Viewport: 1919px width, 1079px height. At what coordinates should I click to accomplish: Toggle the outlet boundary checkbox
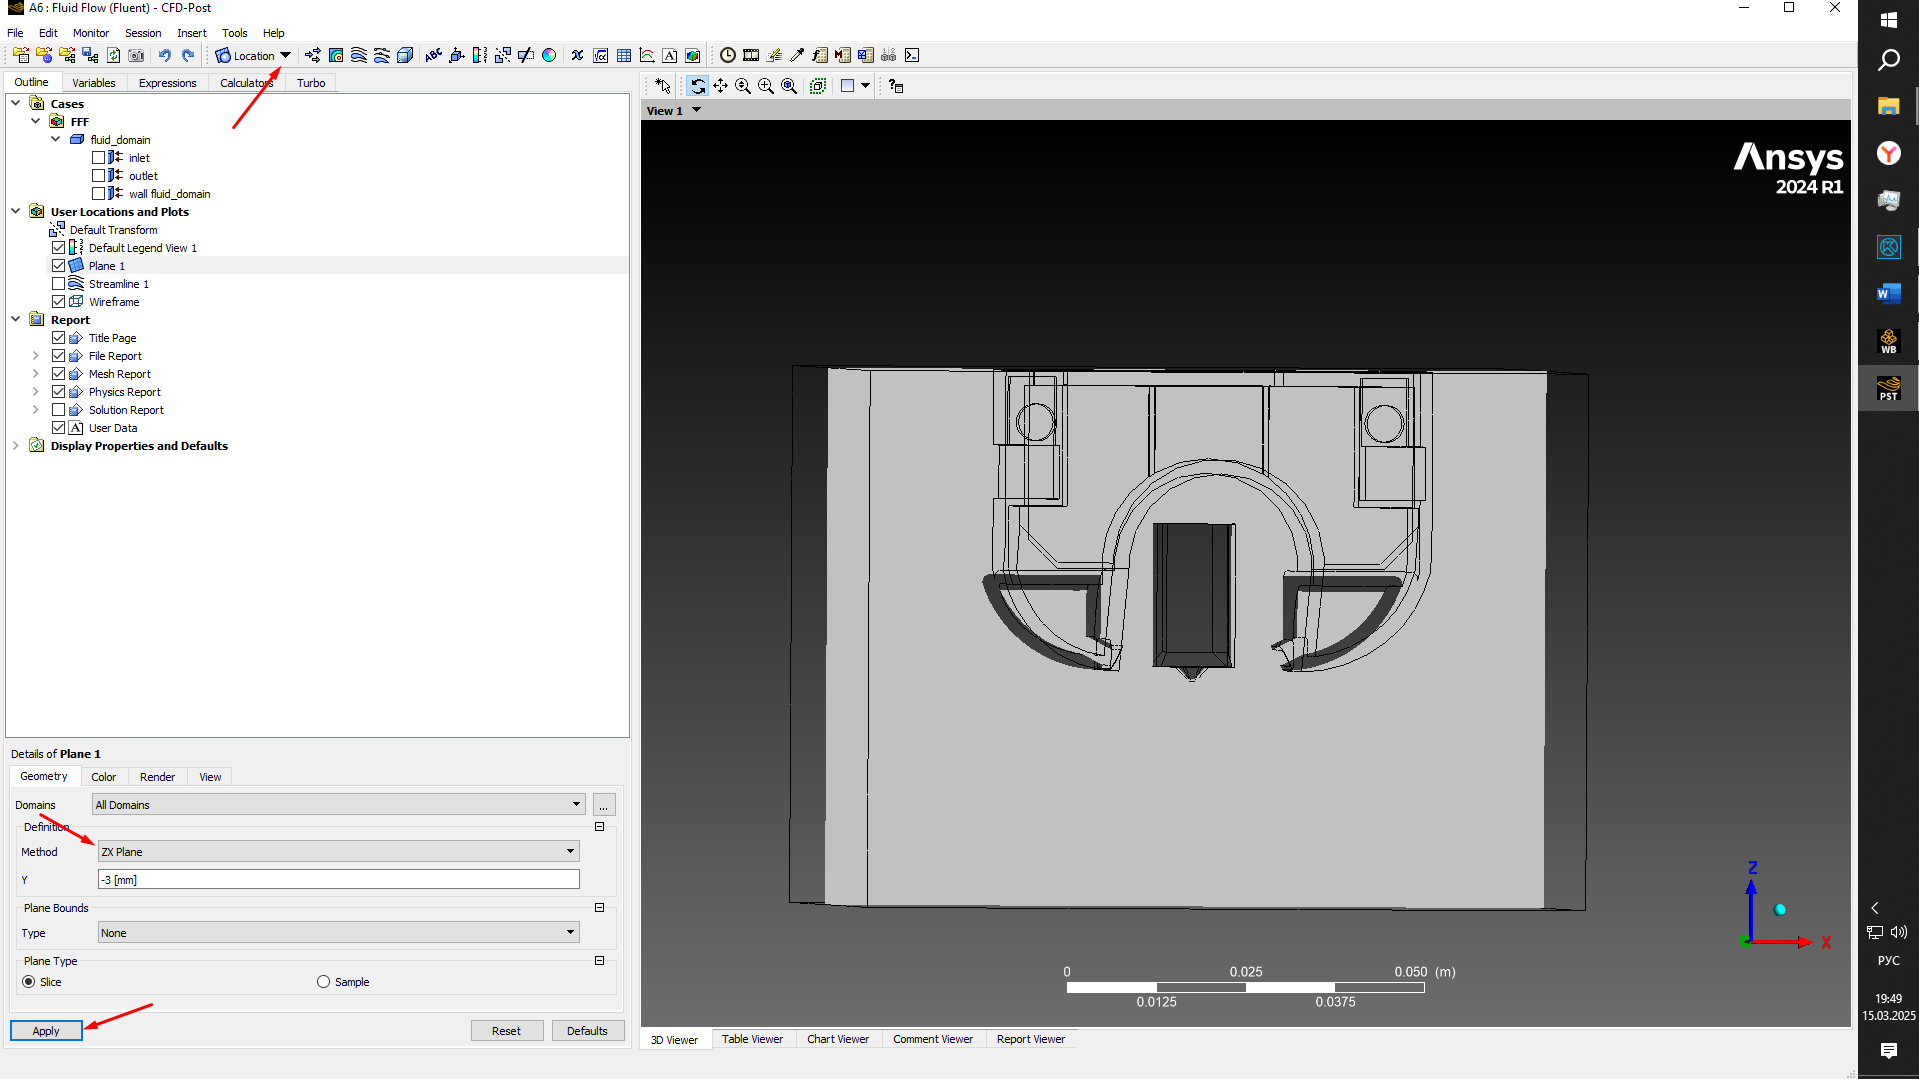(98, 176)
